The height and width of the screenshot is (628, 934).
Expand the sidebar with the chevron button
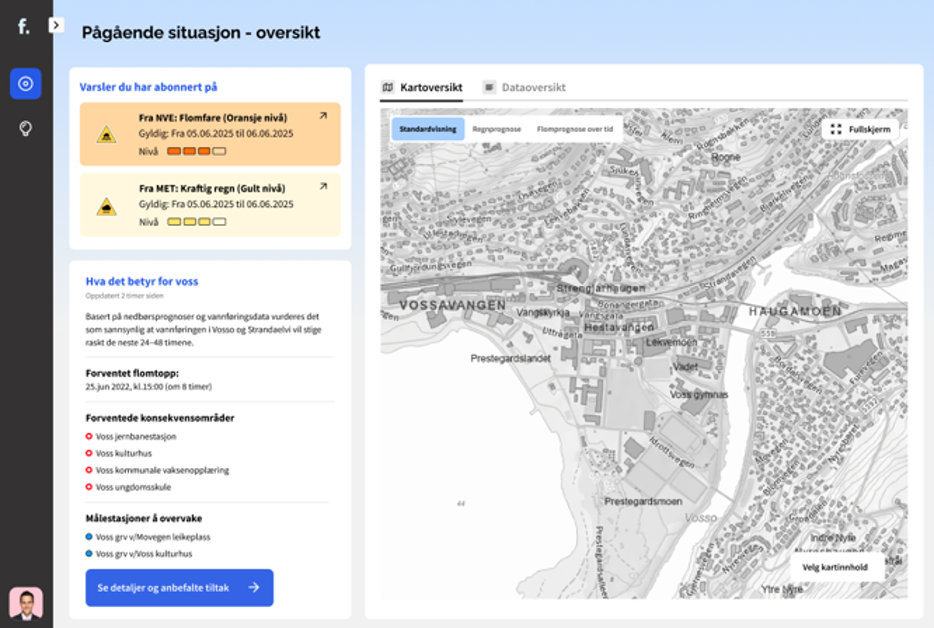[56, 25]
